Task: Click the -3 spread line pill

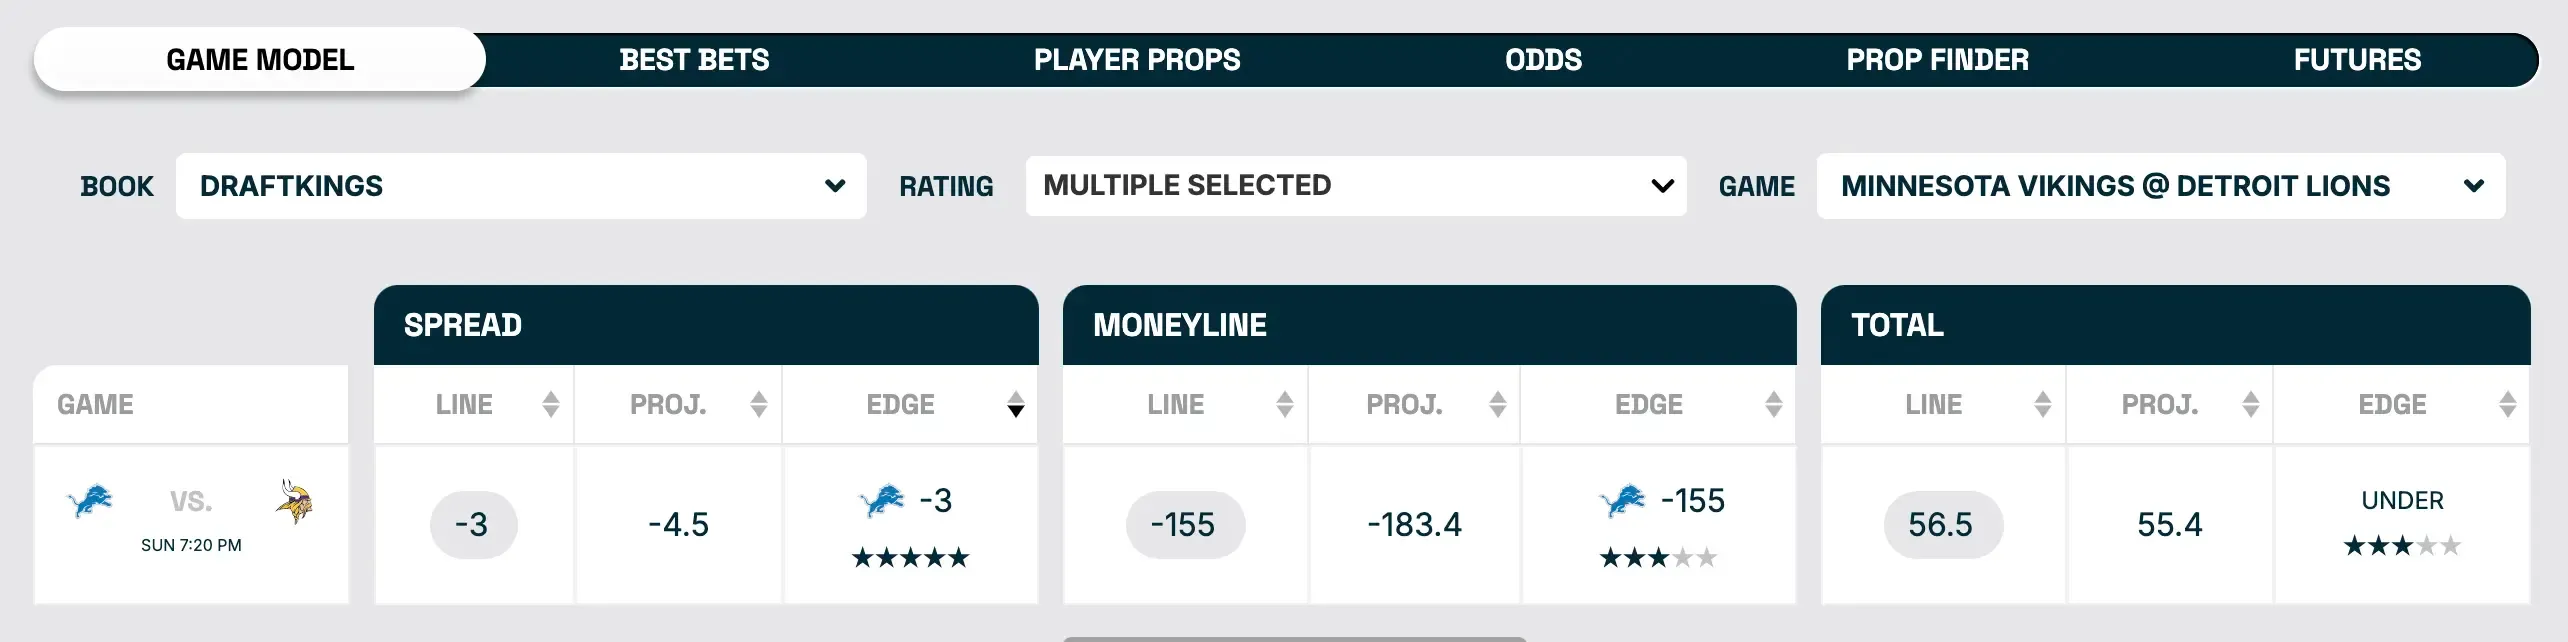Action: [x=473, y=525]
